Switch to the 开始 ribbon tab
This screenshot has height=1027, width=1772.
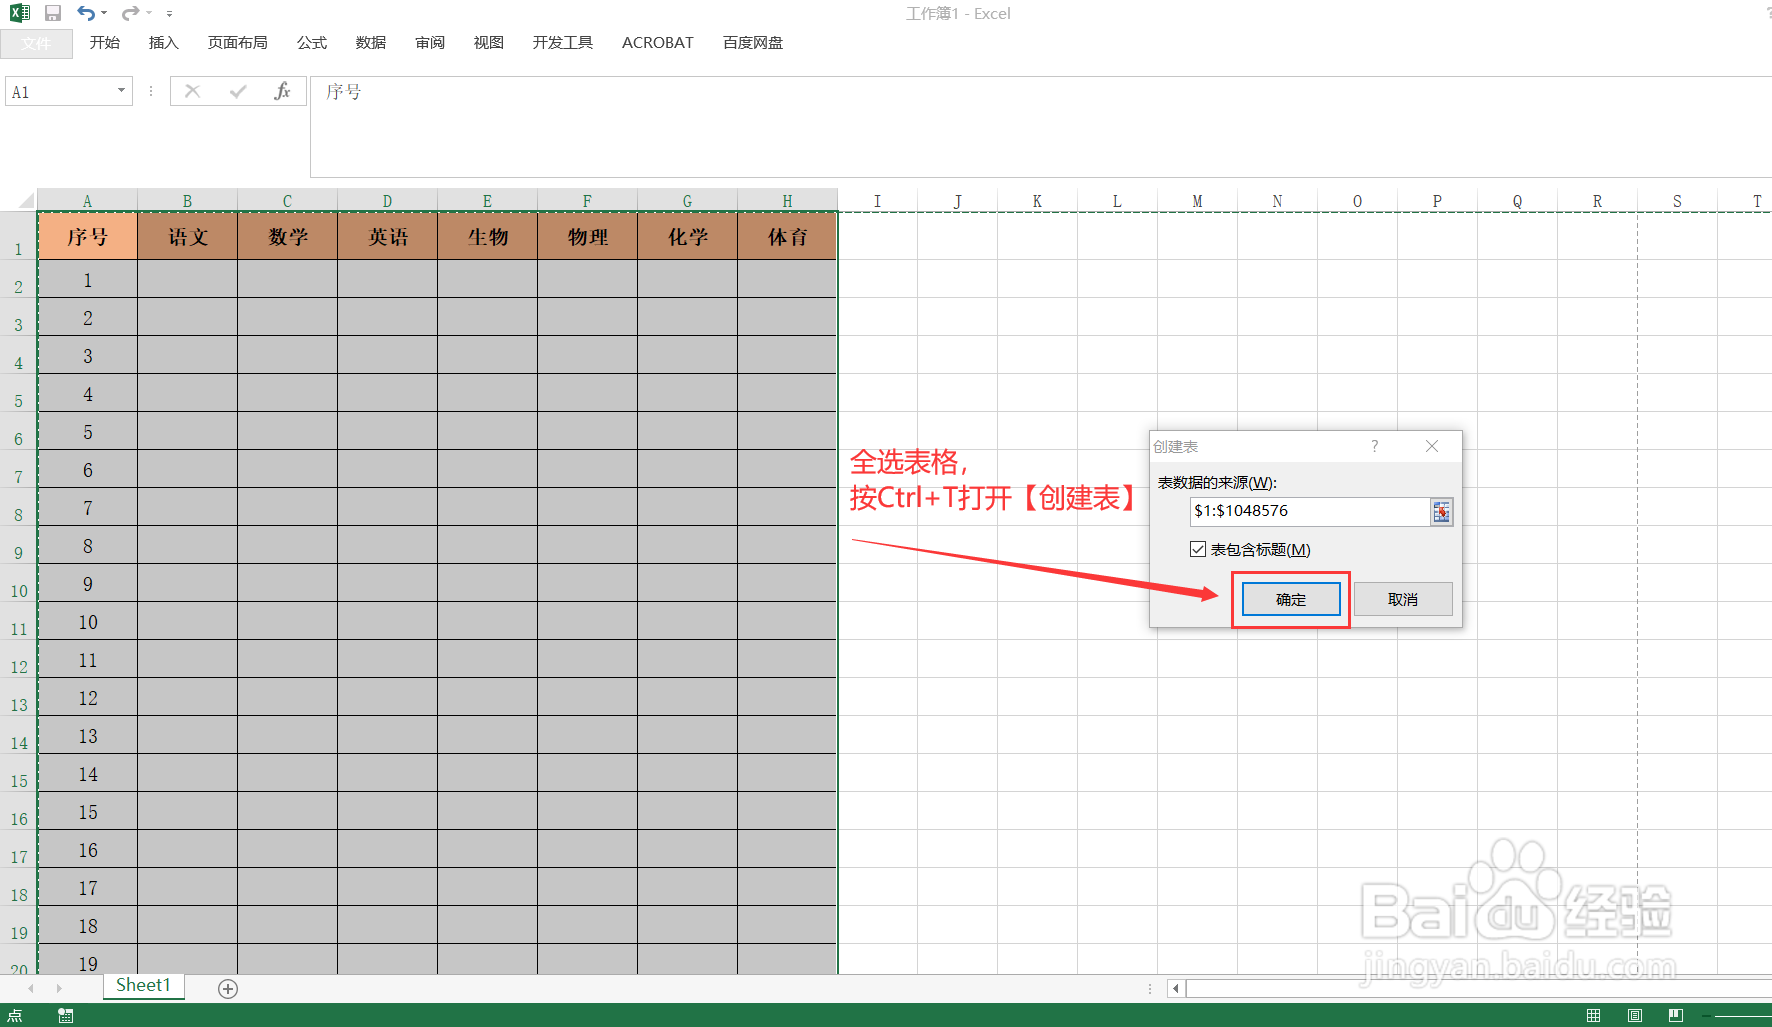point(105,43)
